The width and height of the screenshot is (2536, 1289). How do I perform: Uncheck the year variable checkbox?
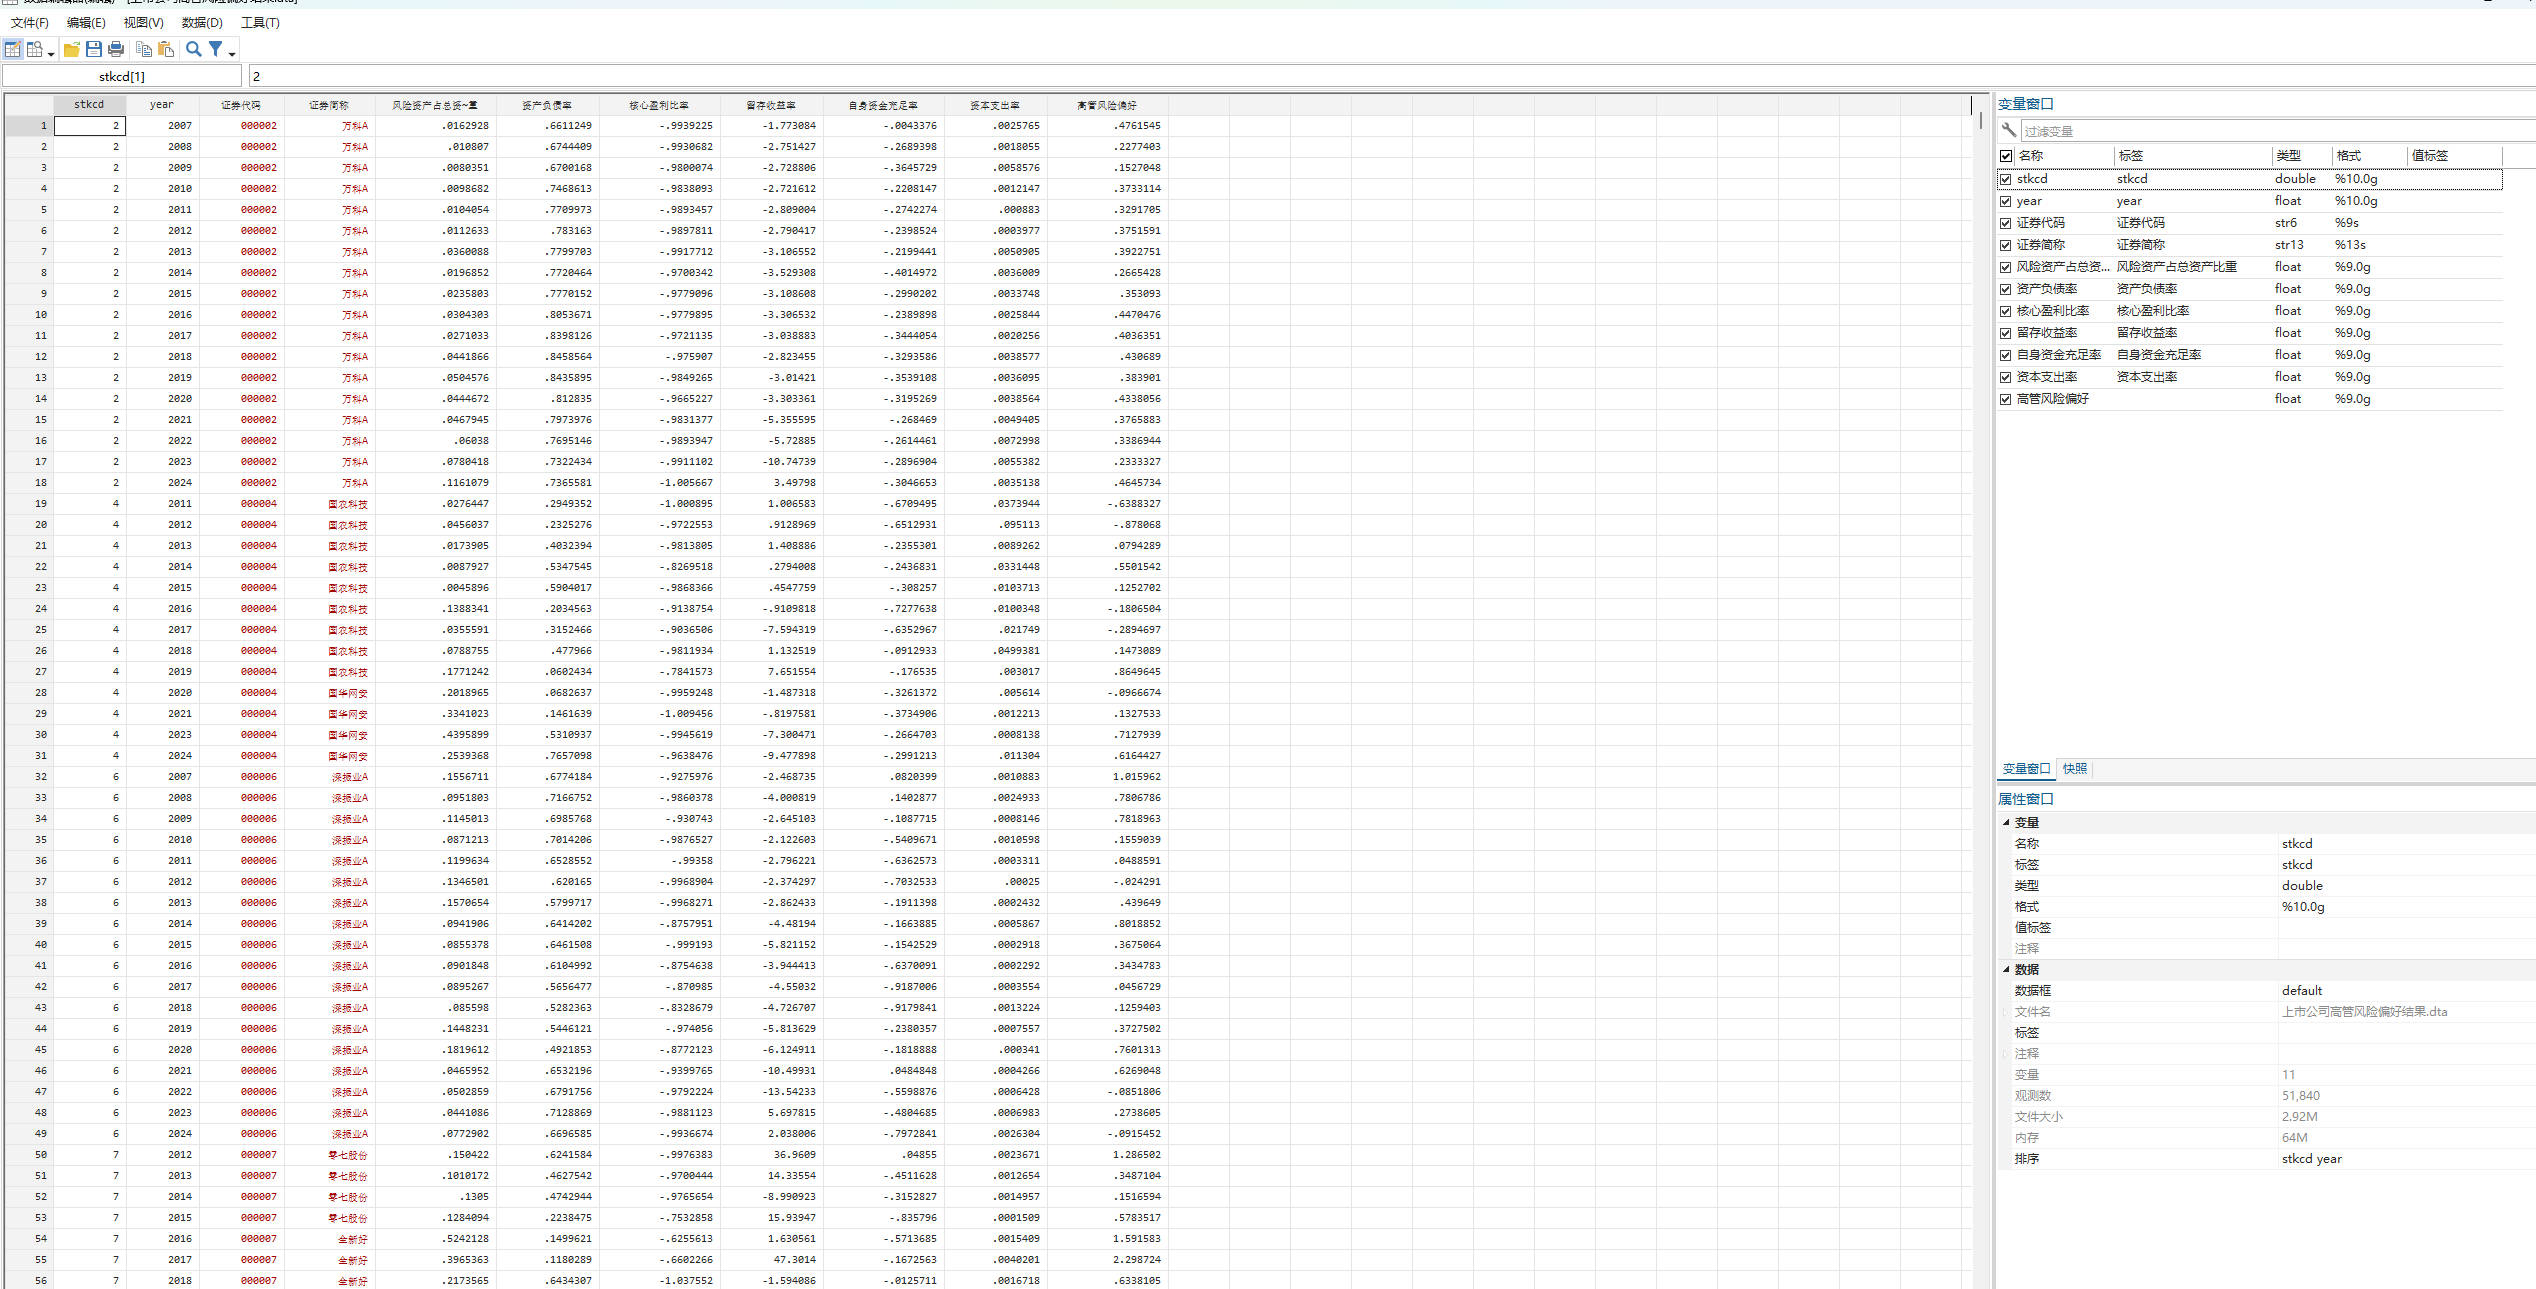coord(2005,202)
